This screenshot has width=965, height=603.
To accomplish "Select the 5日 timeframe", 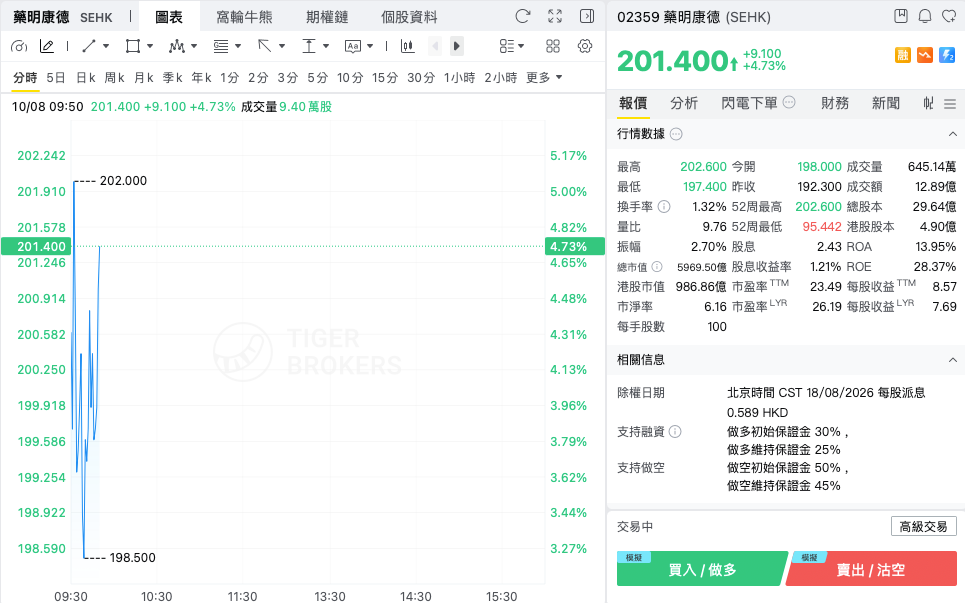I will tap(55, 78).
